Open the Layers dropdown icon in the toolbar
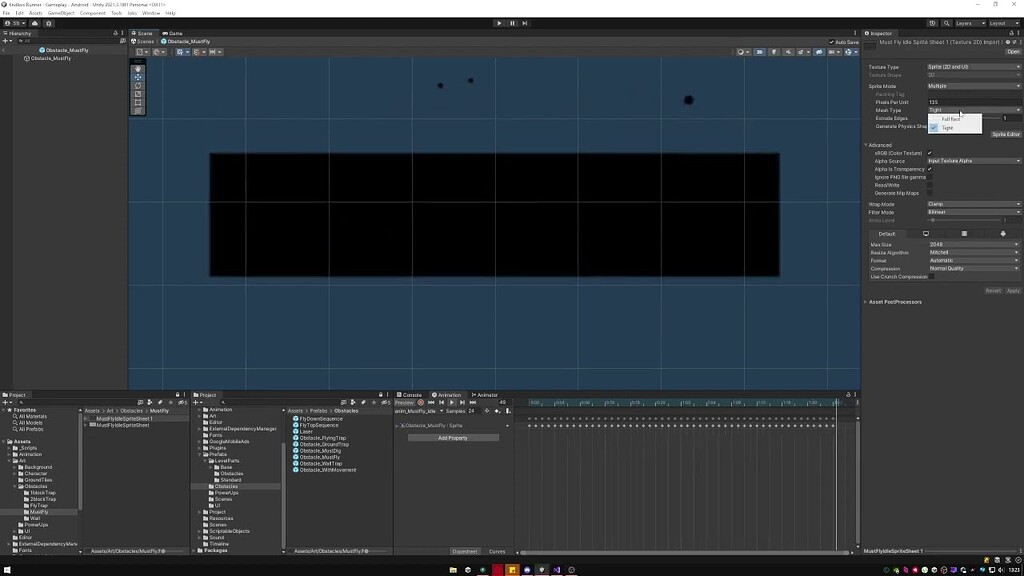 point(972,22)
